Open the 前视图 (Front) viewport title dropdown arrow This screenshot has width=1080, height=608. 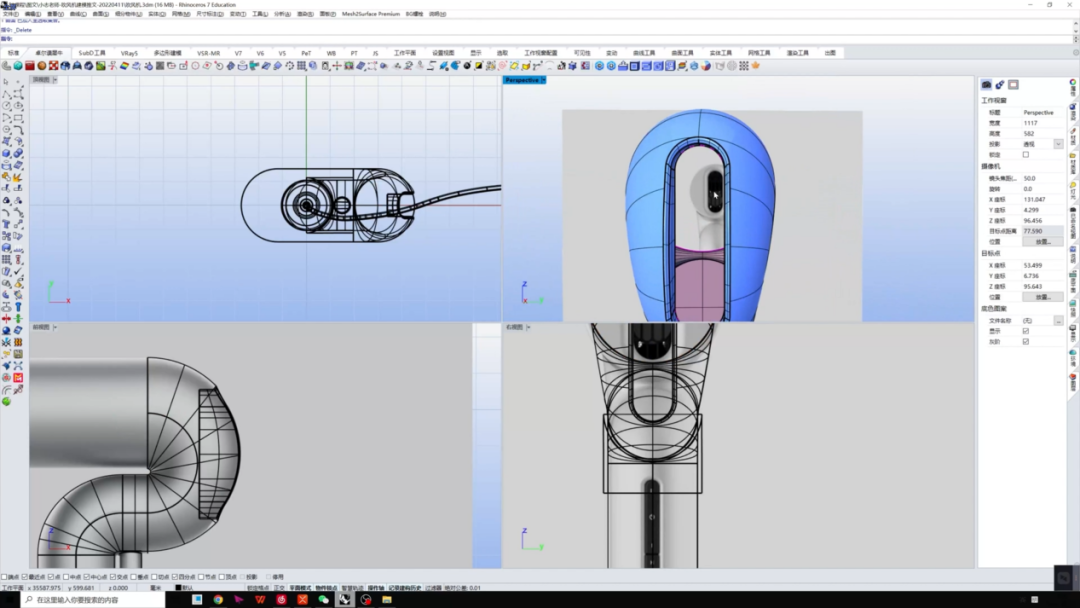click(x=54, y=328)
